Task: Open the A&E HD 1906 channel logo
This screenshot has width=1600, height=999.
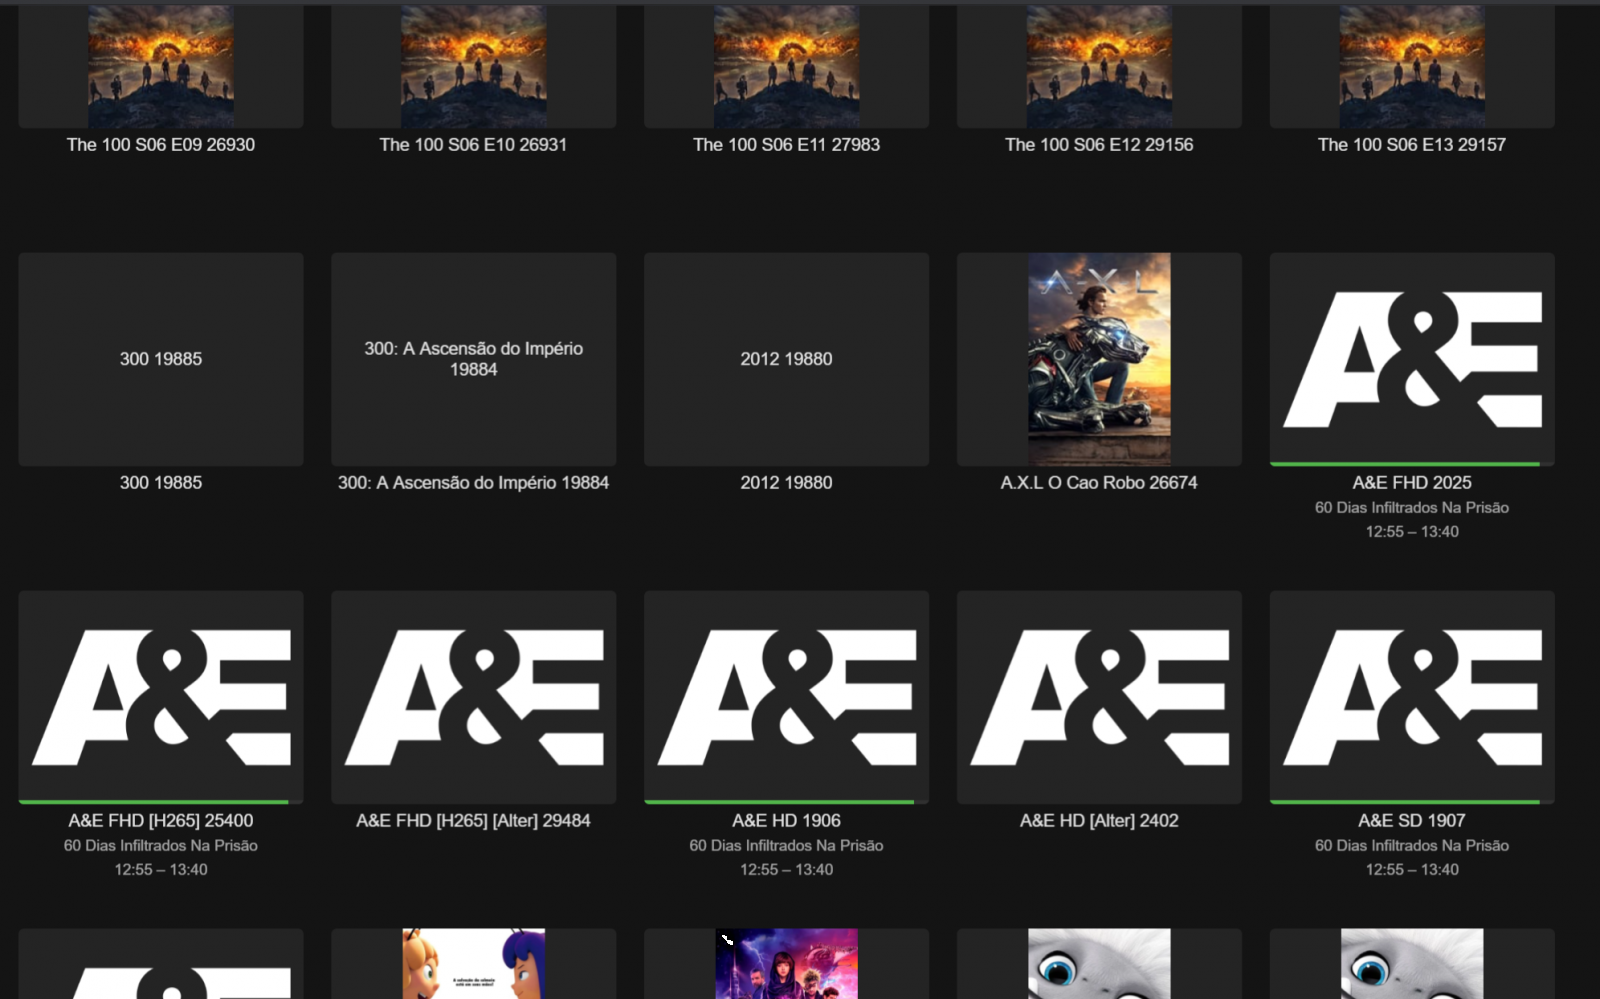Action: (787, 697)
